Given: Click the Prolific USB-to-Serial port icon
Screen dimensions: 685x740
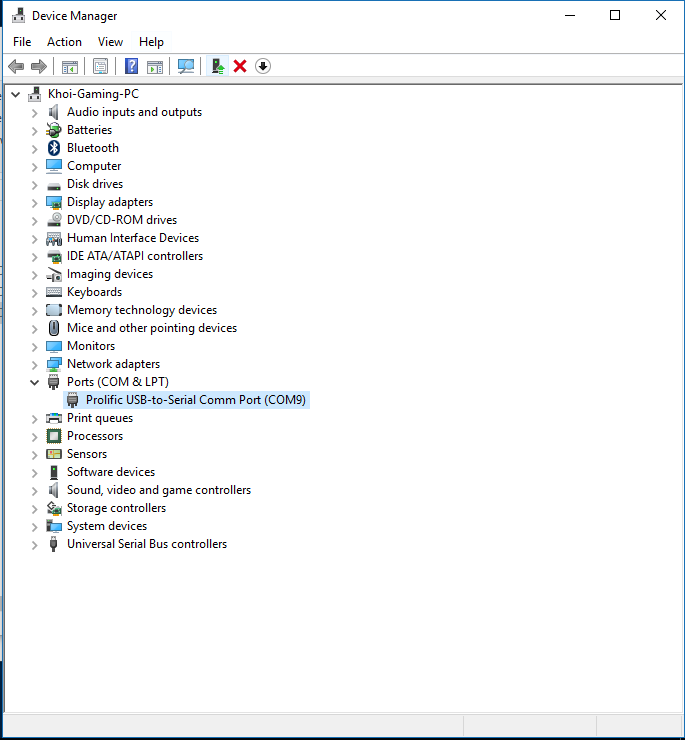Looking at the screenshot, I should coord(73,400).
